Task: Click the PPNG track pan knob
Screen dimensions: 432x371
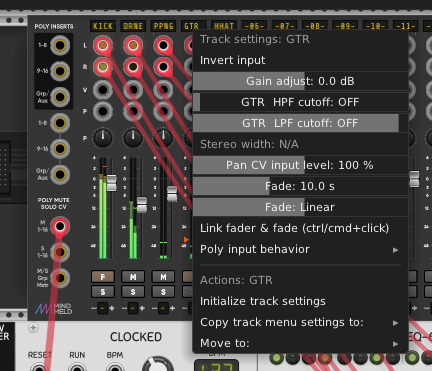Action: click(163, 138)
